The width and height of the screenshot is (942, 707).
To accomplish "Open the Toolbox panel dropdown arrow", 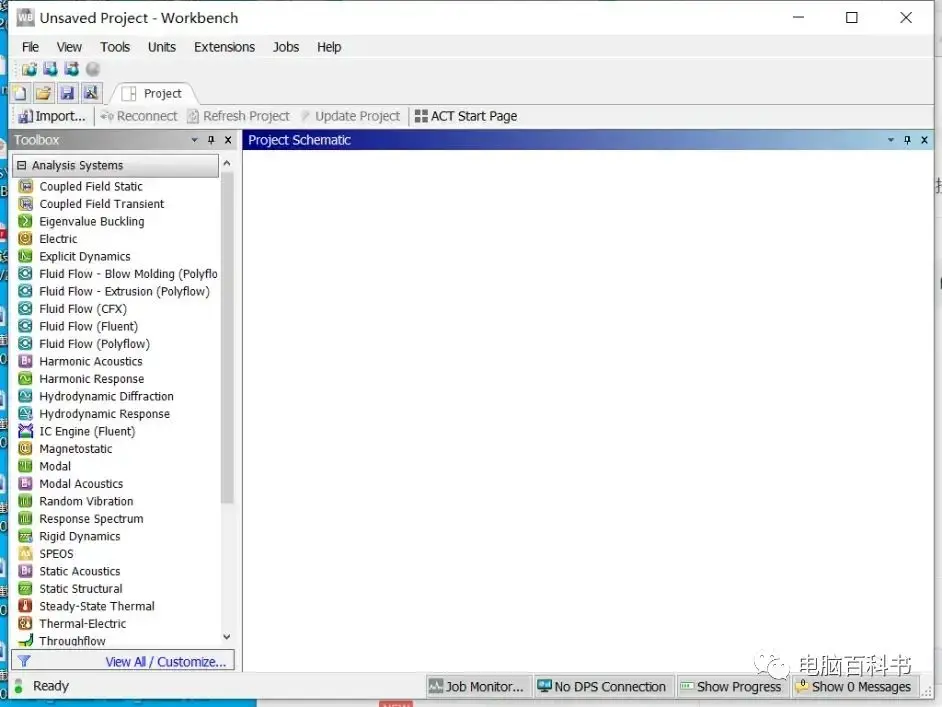I will coord(194,140).
